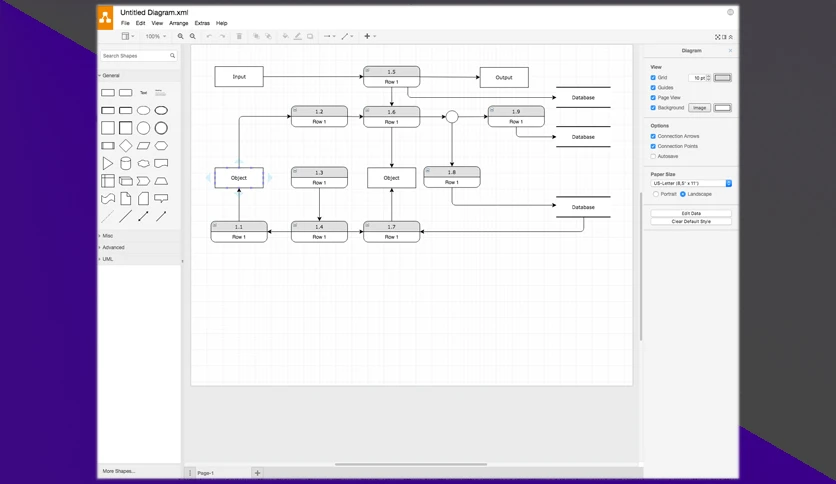Image resolution: width=836 pixels, height=484 pixels.
Task: Click the grid color swatch
Action: click(722, 78)
